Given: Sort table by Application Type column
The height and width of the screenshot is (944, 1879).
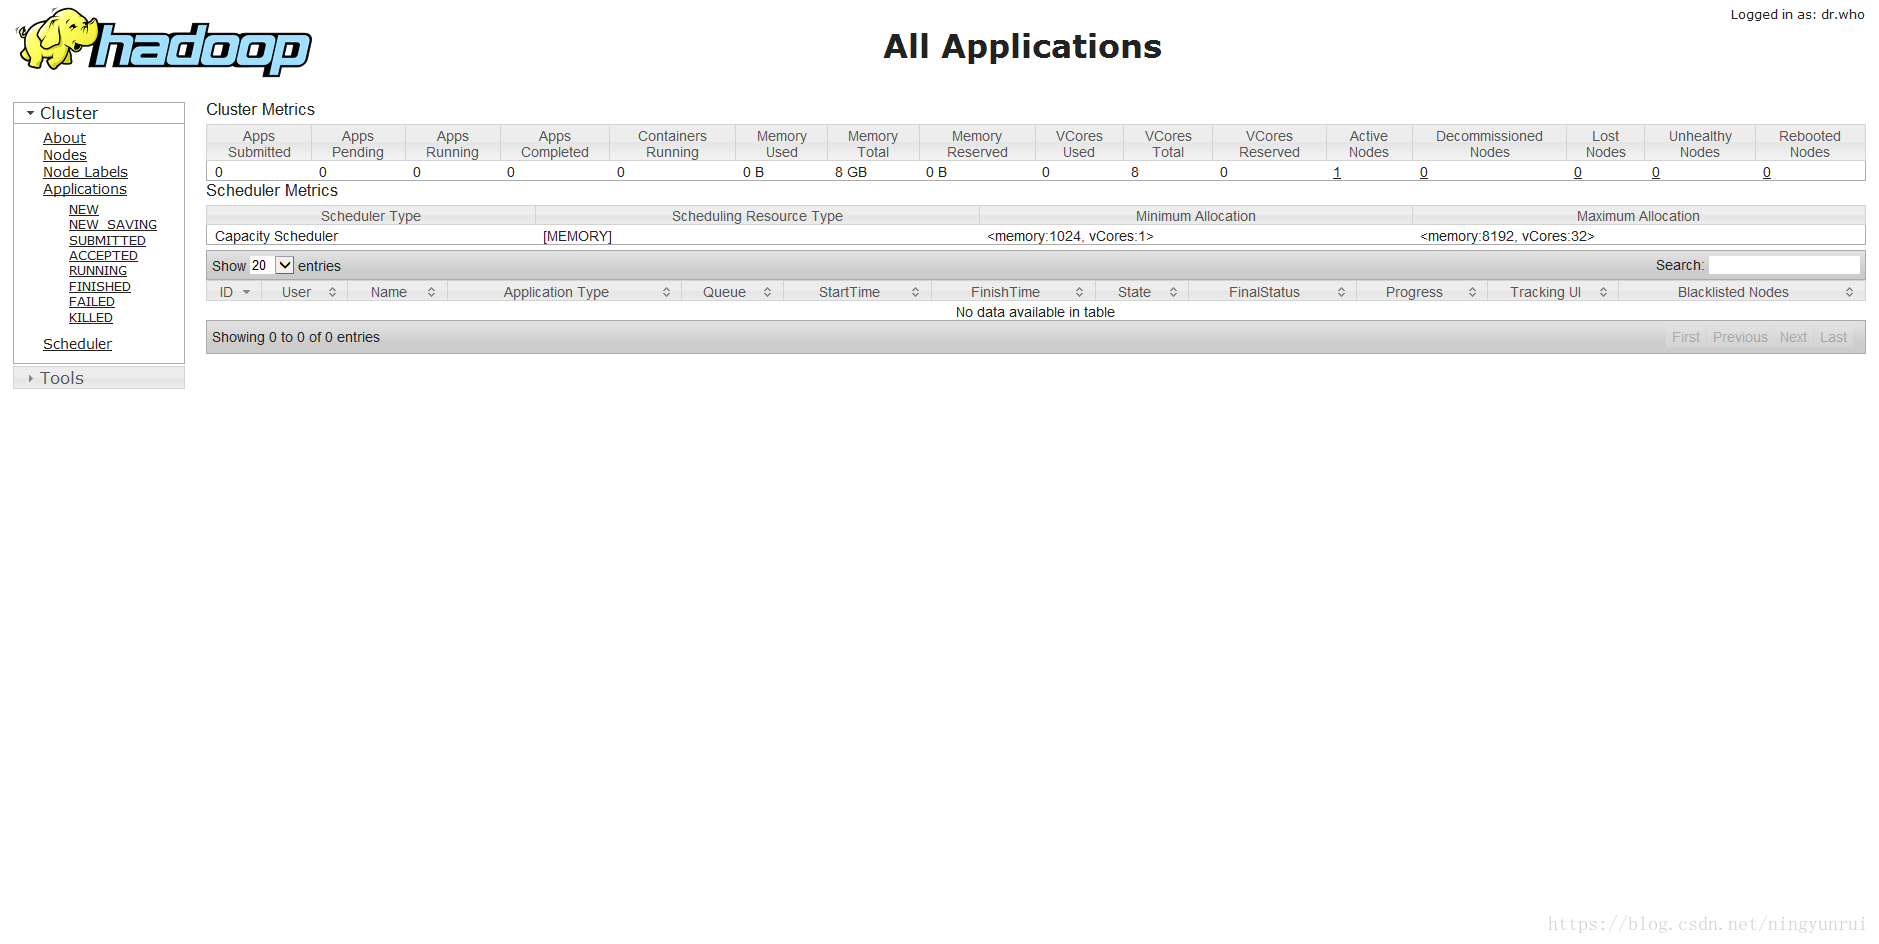Looking at the screenshot, I should tap(565, 292).
